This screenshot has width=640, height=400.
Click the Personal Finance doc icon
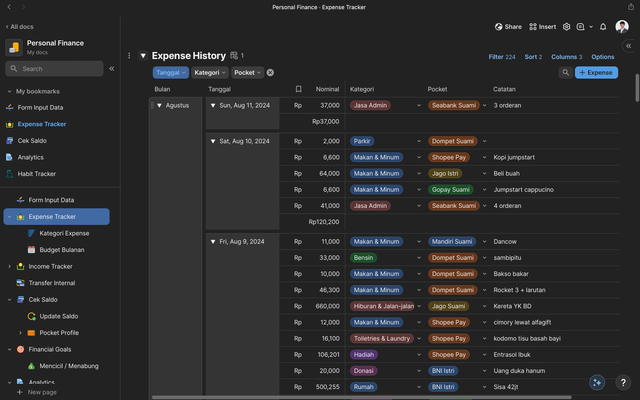pos(14,47)
